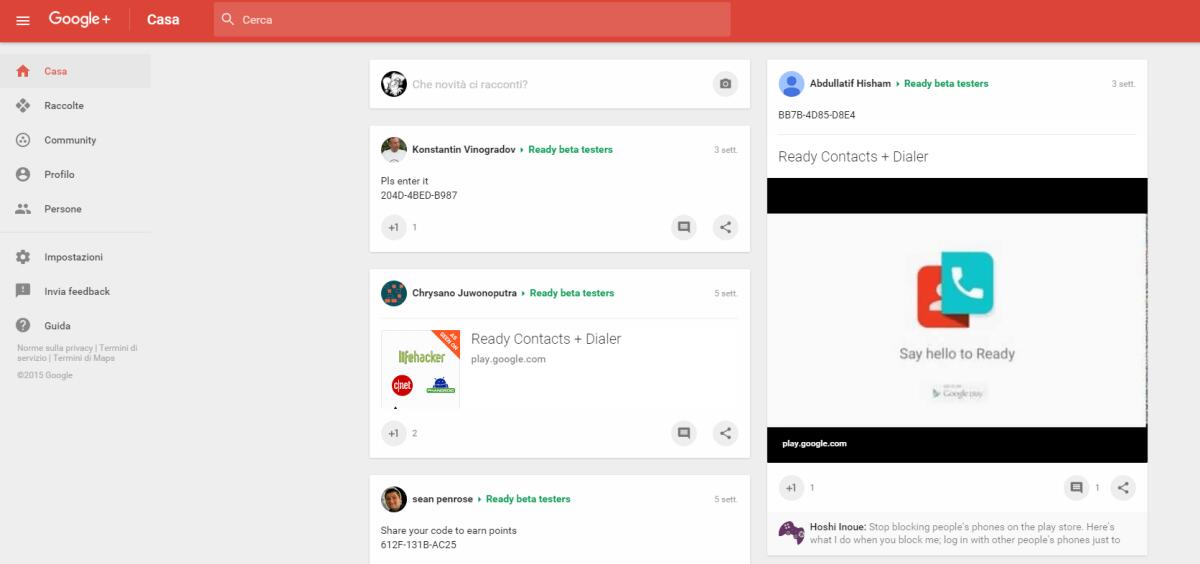
Task: Comment on Chrysano Juwonoputra's post
Action: [684, 433]
